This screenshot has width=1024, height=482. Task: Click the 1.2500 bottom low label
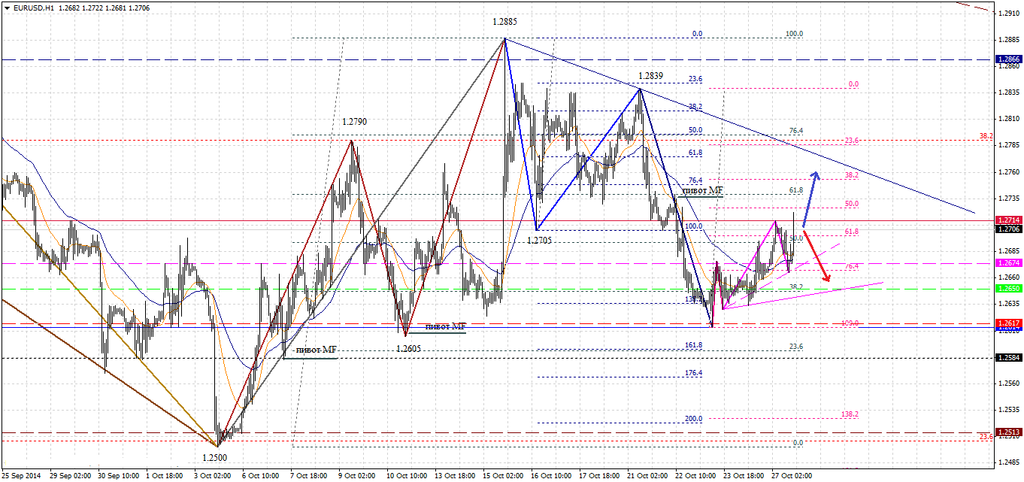tap(215, 458)
